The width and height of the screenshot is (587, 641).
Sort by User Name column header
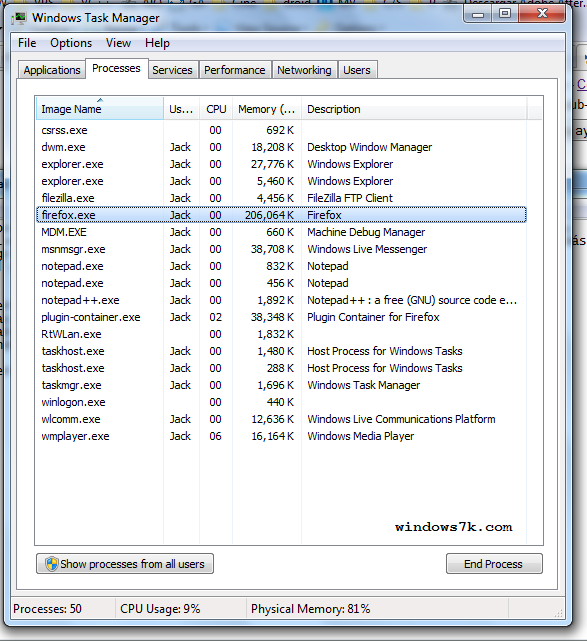pos(181,109)
